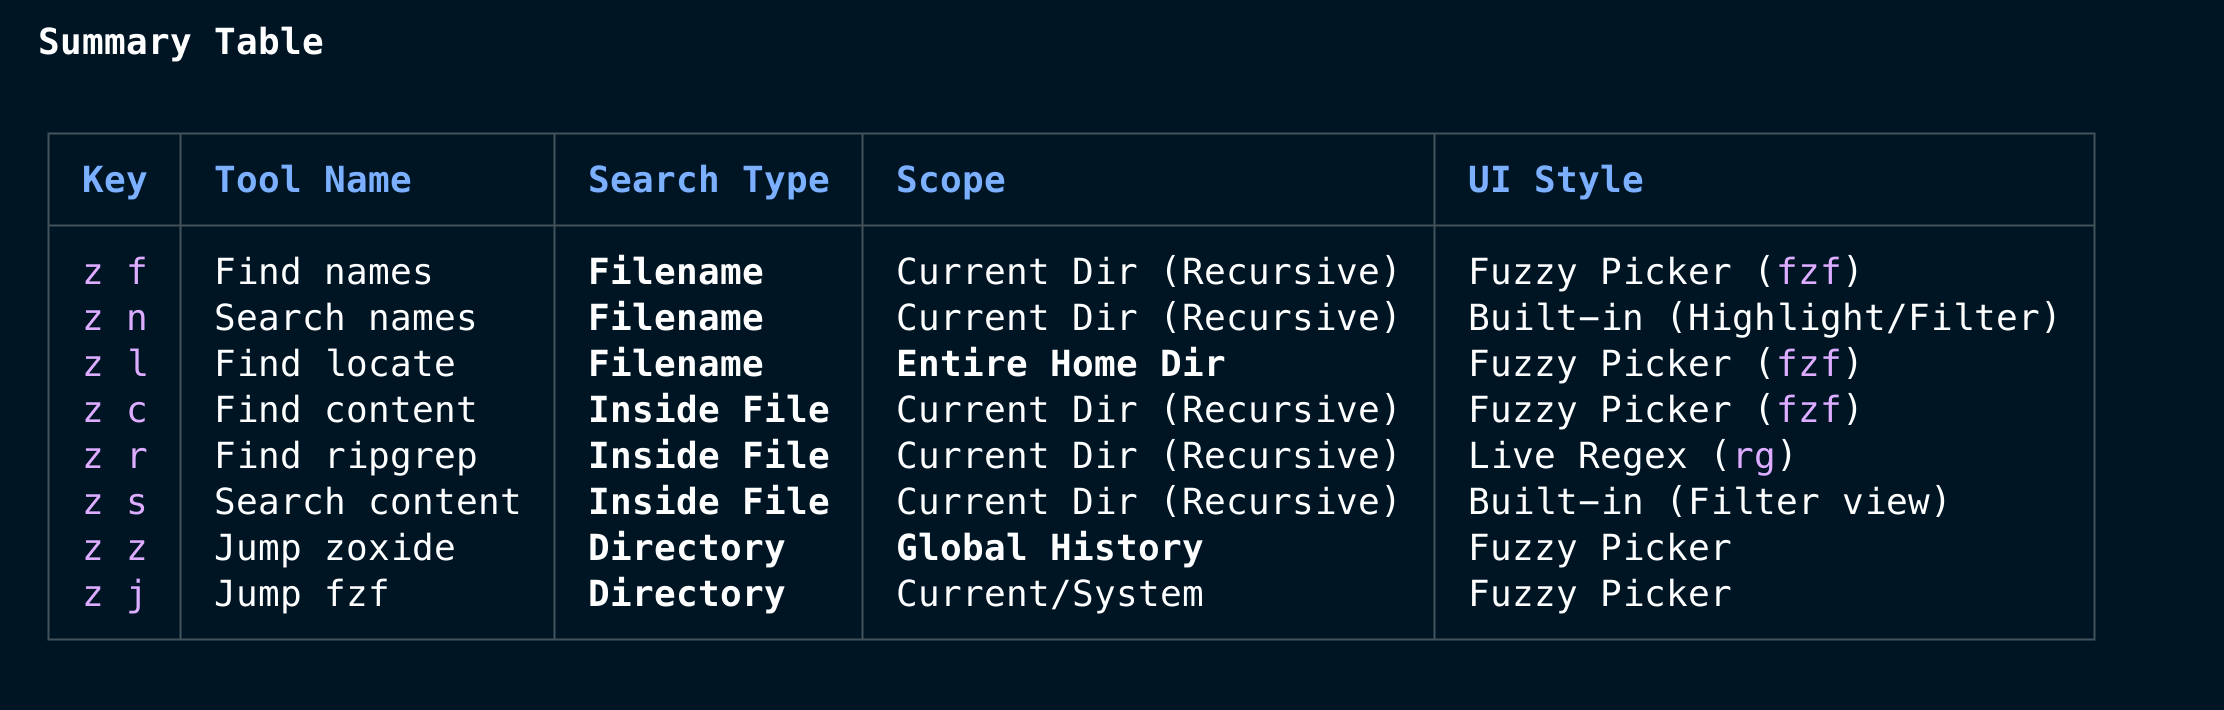Click 'Filename' in the Search names row
The height and width of the screenshot is (710, 2224).
676,318
